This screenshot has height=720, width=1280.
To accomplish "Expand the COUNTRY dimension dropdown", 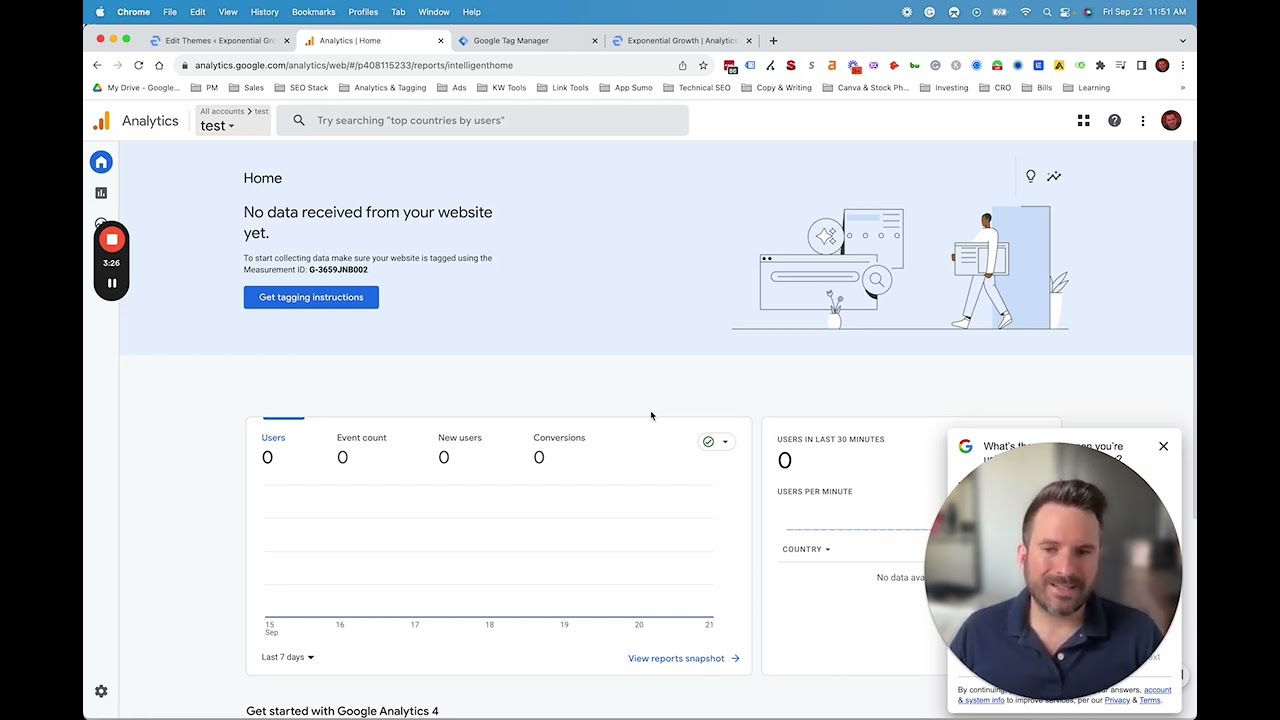I will point(806,549).
